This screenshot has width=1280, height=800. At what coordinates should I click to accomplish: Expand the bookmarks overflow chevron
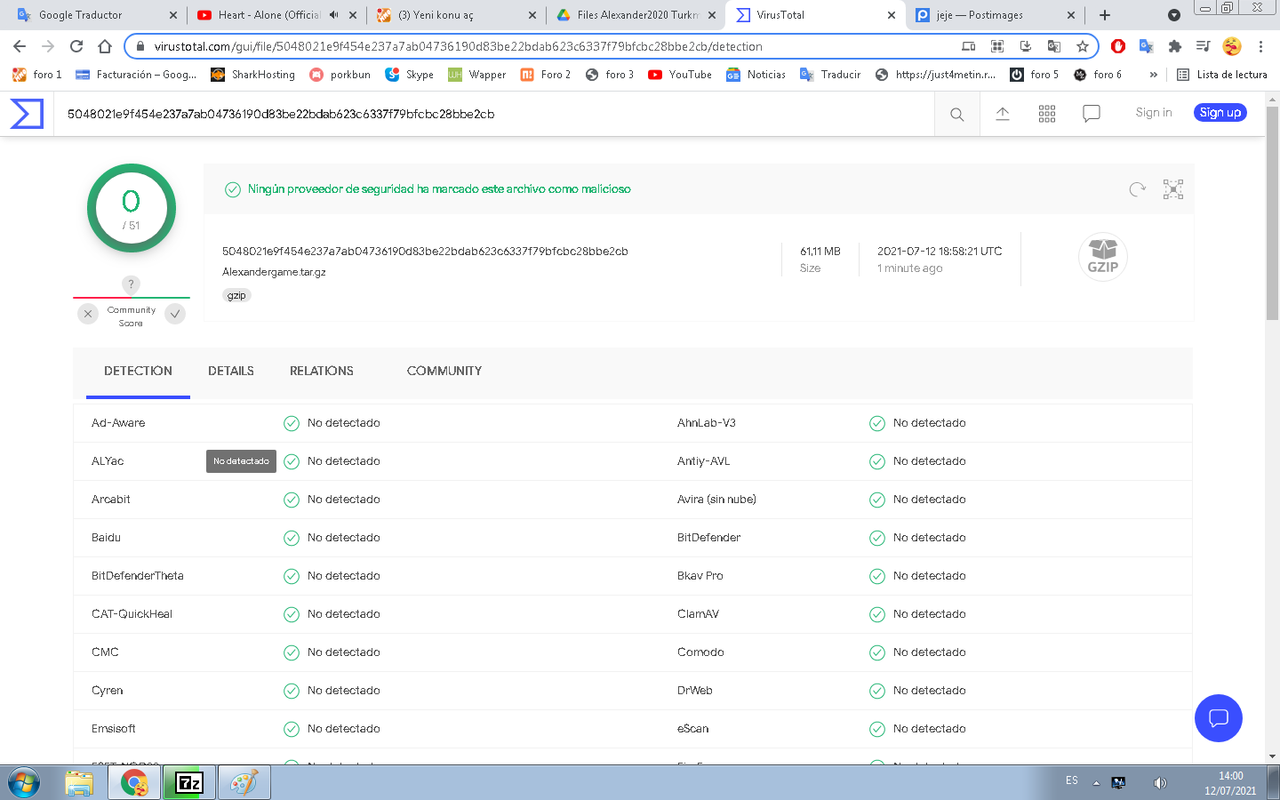[1153, 75]
